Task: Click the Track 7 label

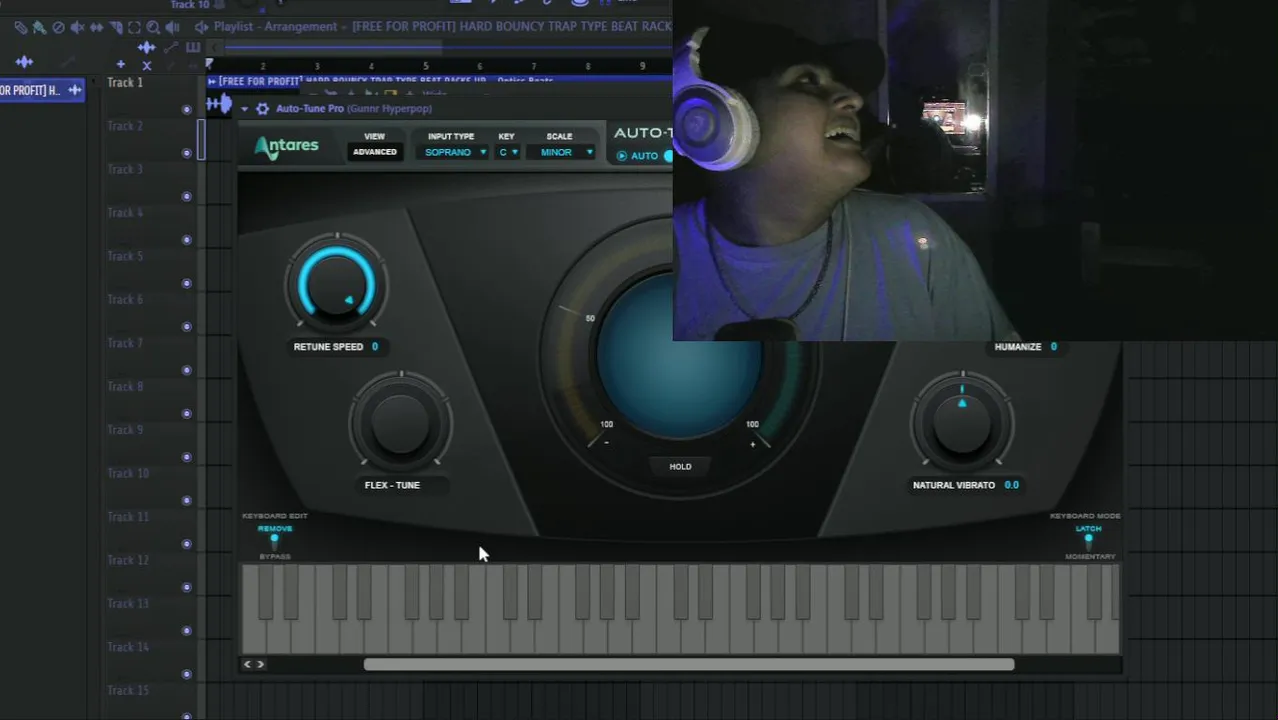Action: 125,343
